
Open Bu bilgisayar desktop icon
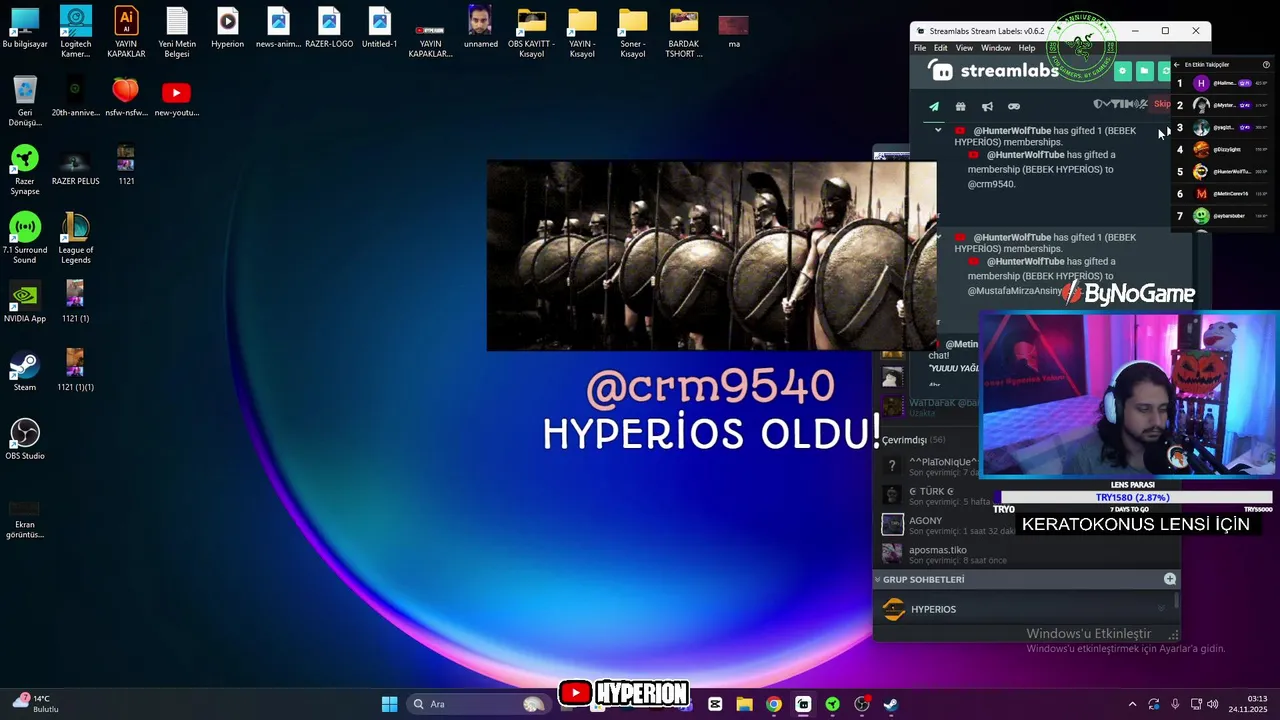point(25,28)
